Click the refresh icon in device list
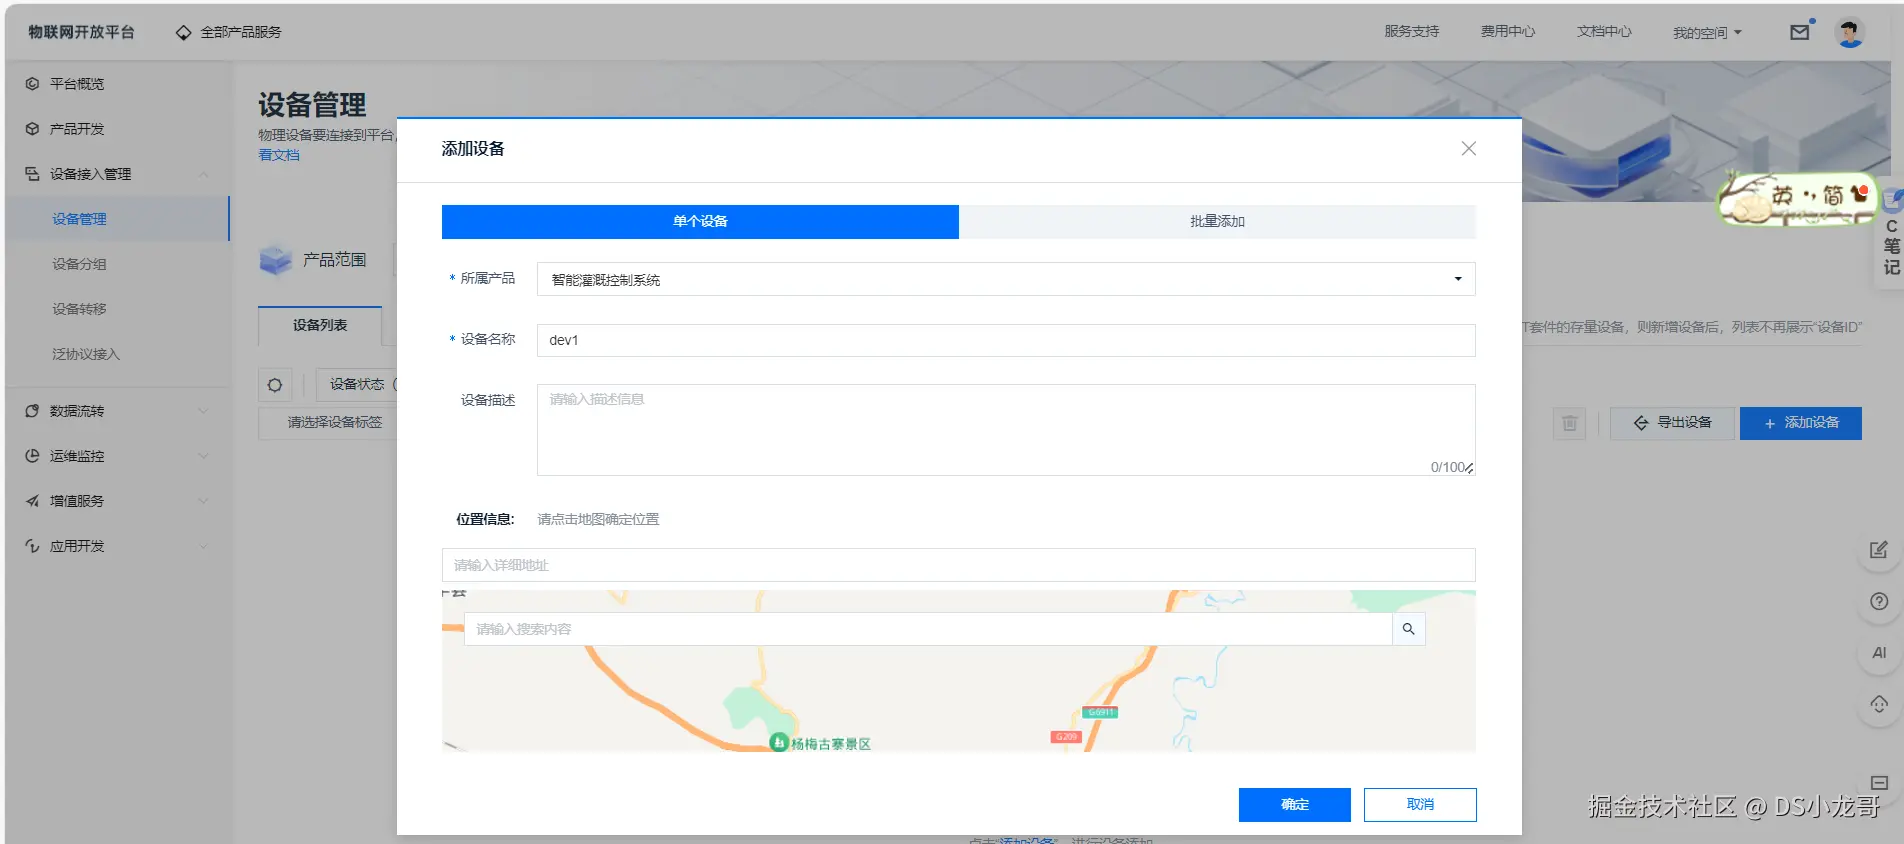 [x=275, y=385]
